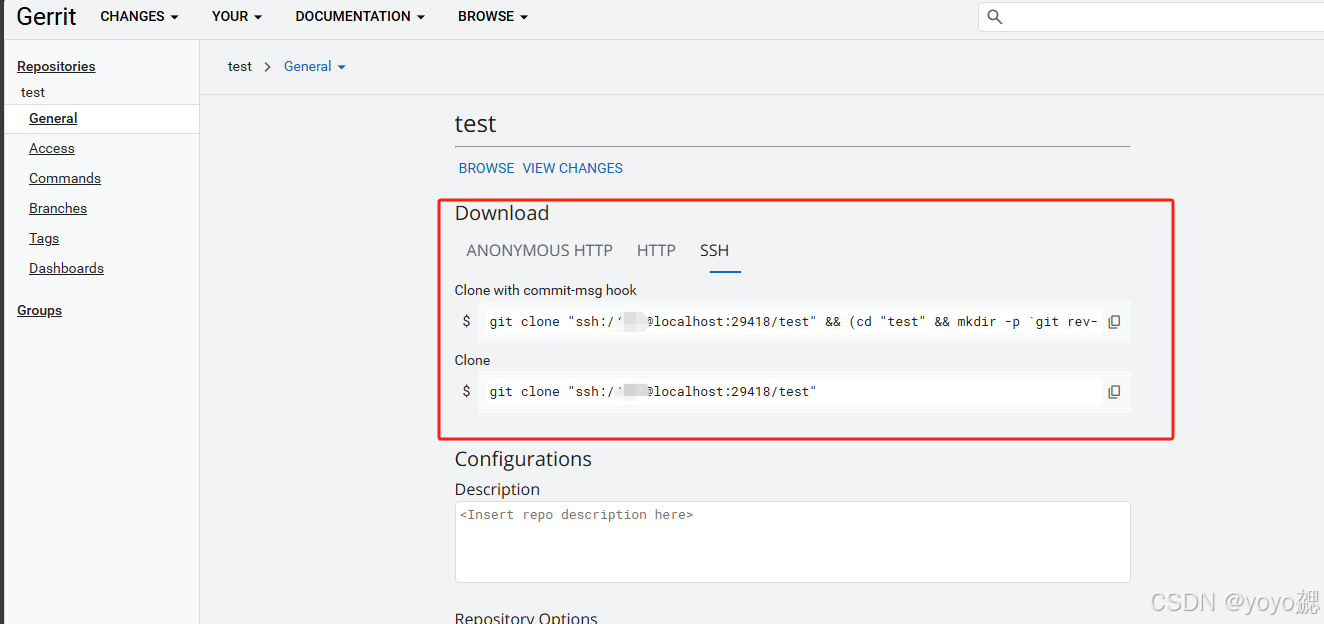
Task: Open the Commands sidebar link
Action: [x=65, y=179]
